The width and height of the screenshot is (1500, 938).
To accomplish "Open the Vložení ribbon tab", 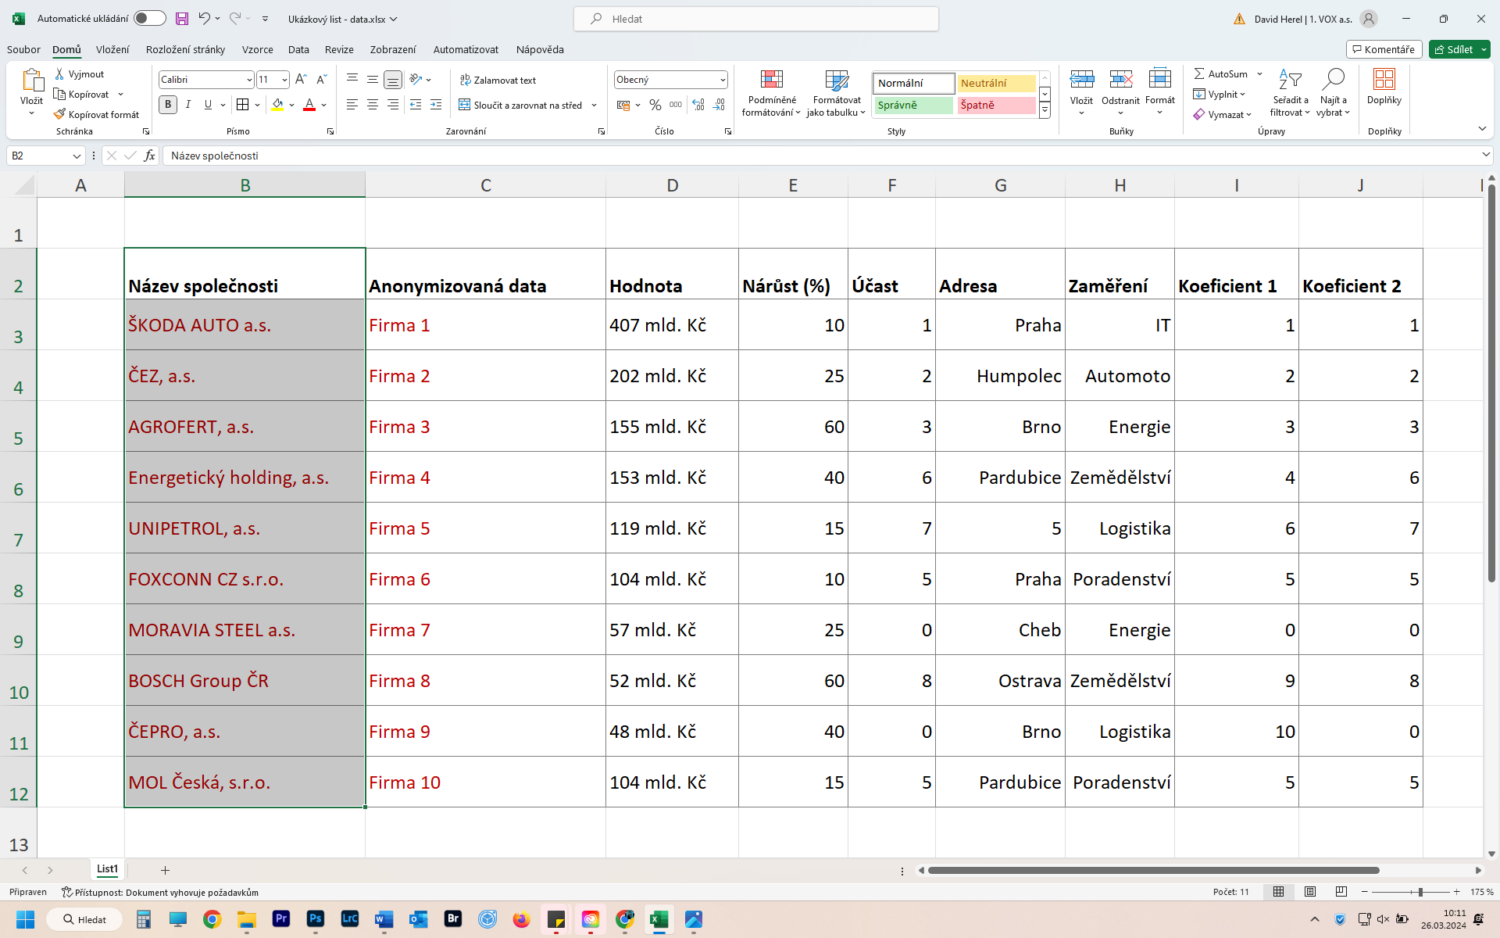I will (112, 49).
